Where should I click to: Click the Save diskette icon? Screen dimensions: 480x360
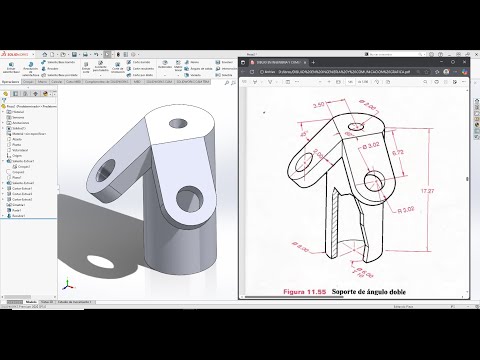click(x=74, y=54)
